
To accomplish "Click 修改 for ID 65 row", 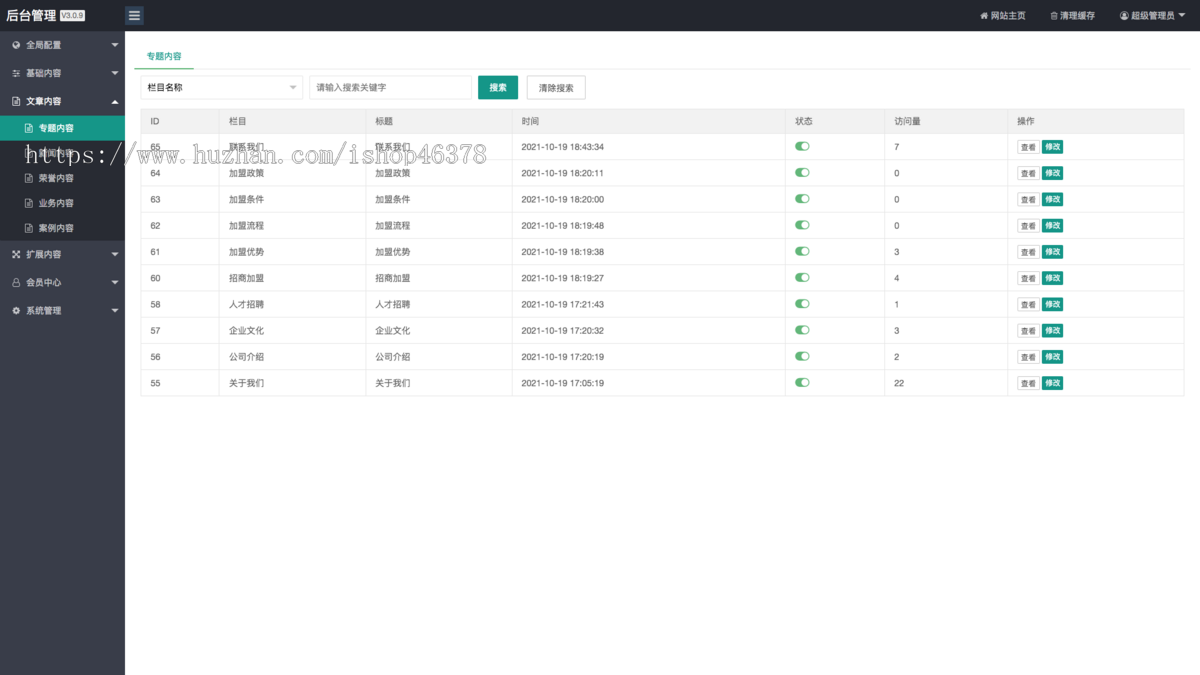I will pos(1052,147).
